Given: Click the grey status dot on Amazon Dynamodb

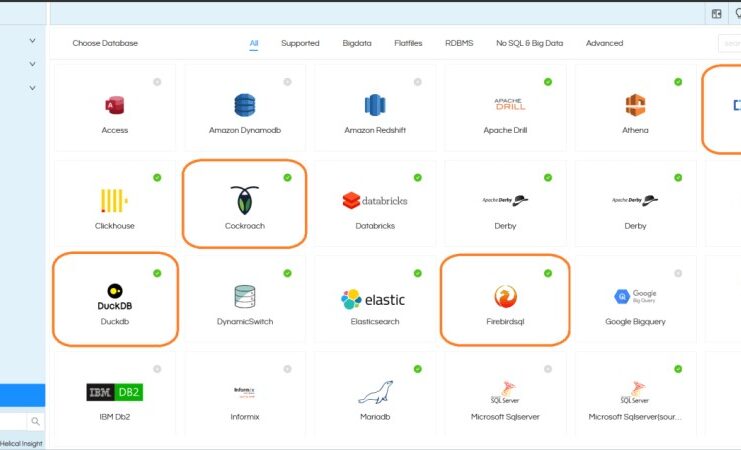Looking at the screenshot, I should pos(287,82).
